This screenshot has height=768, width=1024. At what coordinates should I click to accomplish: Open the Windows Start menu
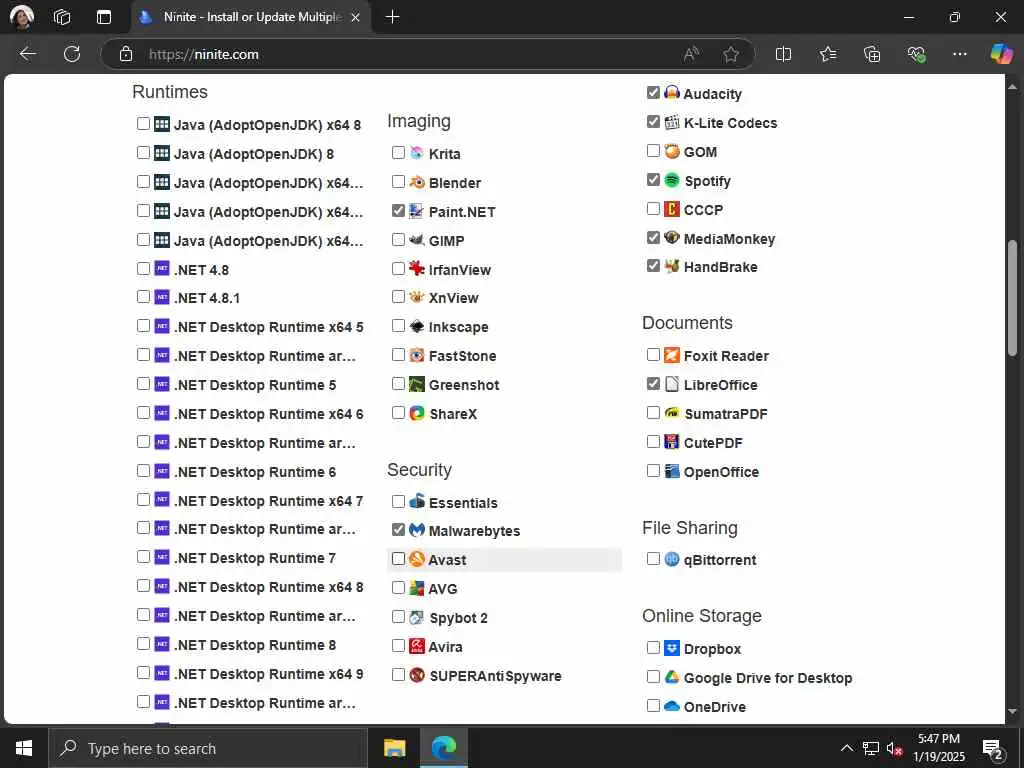[x=24, y=748]
